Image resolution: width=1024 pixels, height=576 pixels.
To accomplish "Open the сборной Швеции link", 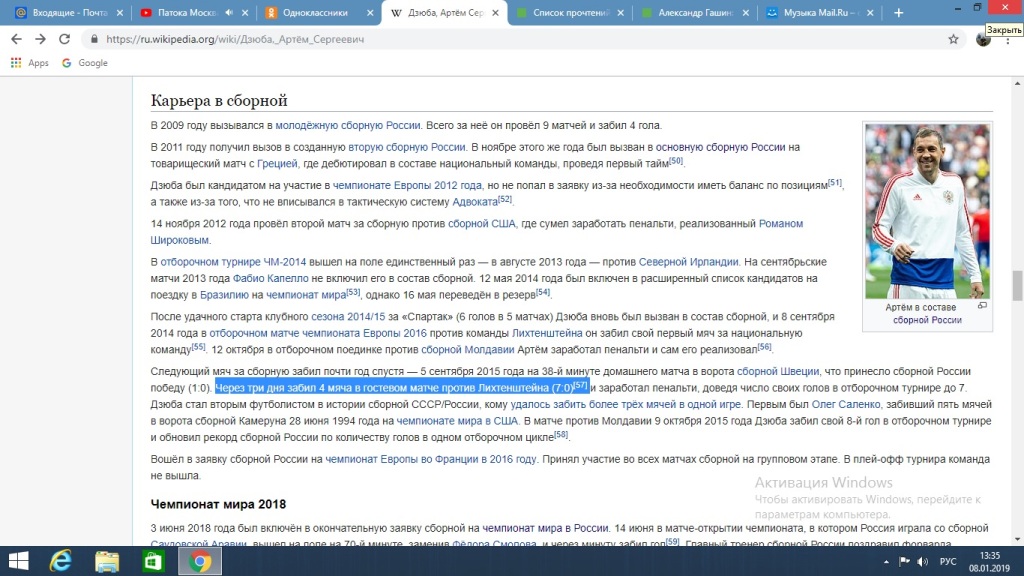I will (x=777, y=372).
